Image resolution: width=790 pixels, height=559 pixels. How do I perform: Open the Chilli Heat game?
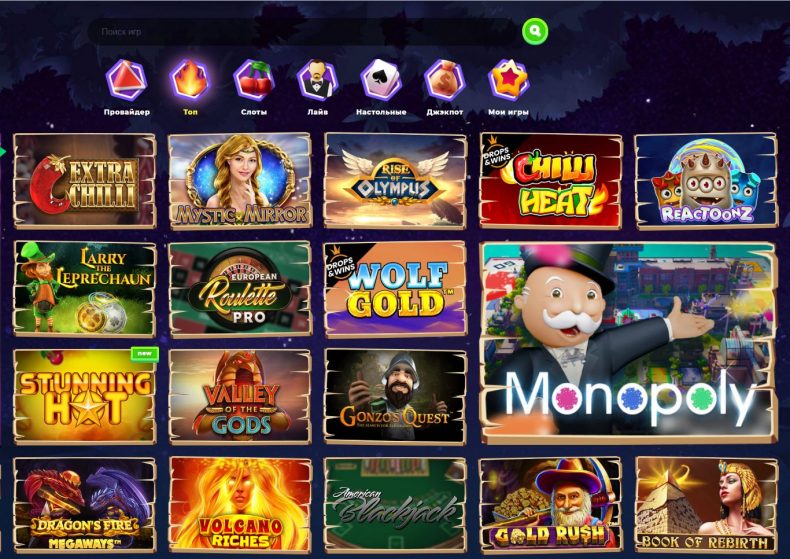[551, 181]
